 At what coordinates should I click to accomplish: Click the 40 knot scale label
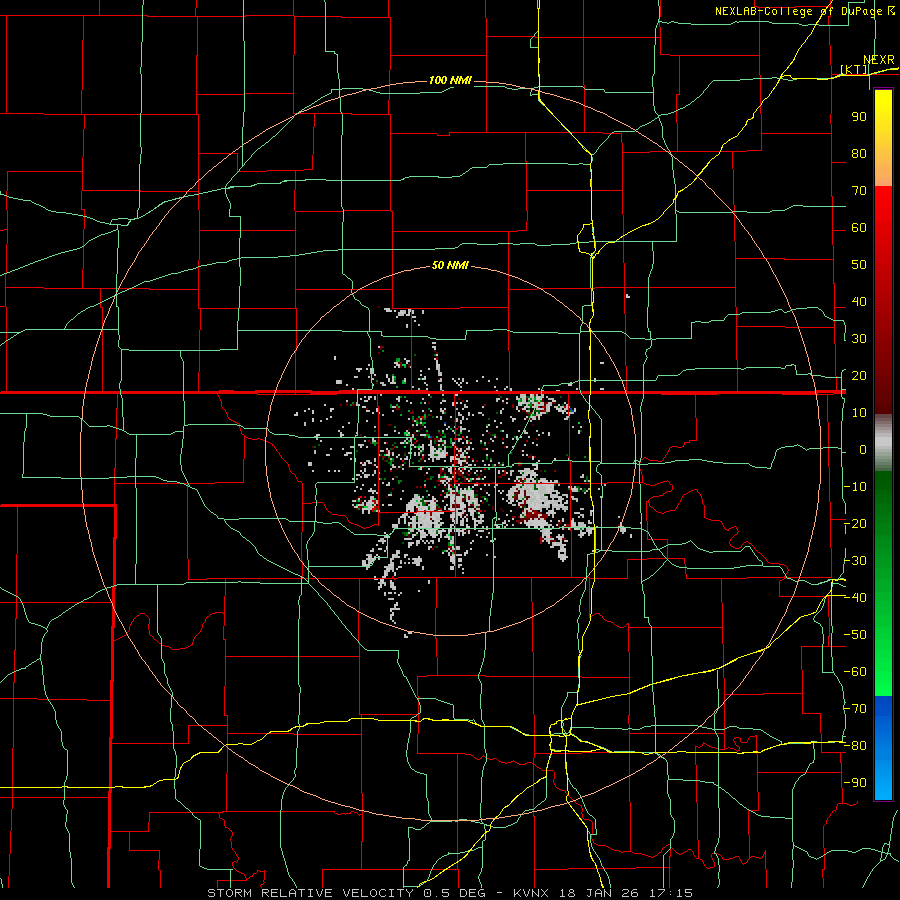click(x=859, y=301)
